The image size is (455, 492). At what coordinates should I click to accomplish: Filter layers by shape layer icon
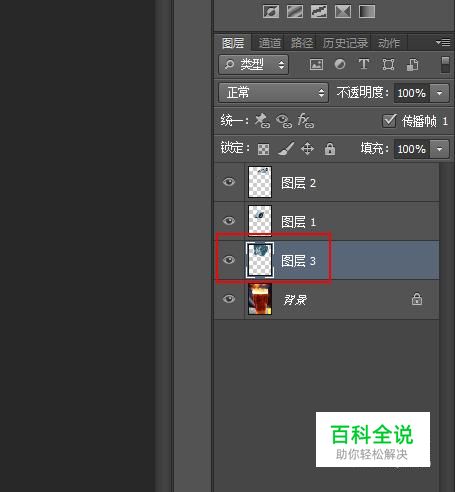pyautogui.click(x=388, y=64)
